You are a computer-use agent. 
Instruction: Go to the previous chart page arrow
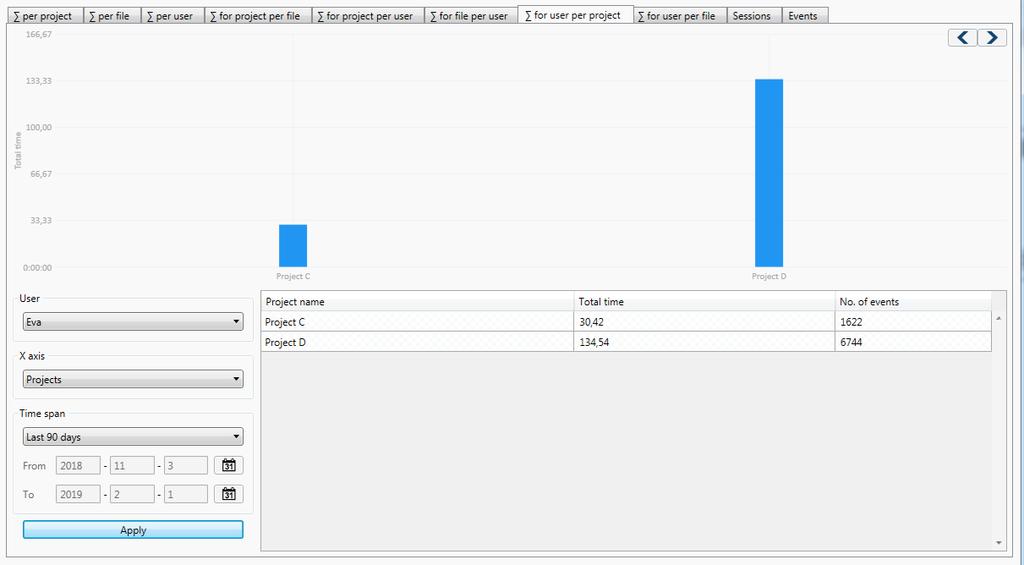coord(962,38)
